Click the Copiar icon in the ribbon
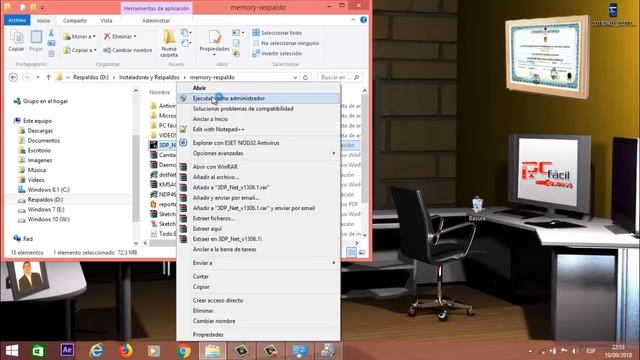Image resolution: width=640 pixels, height=360 pixels. [16, 41]
